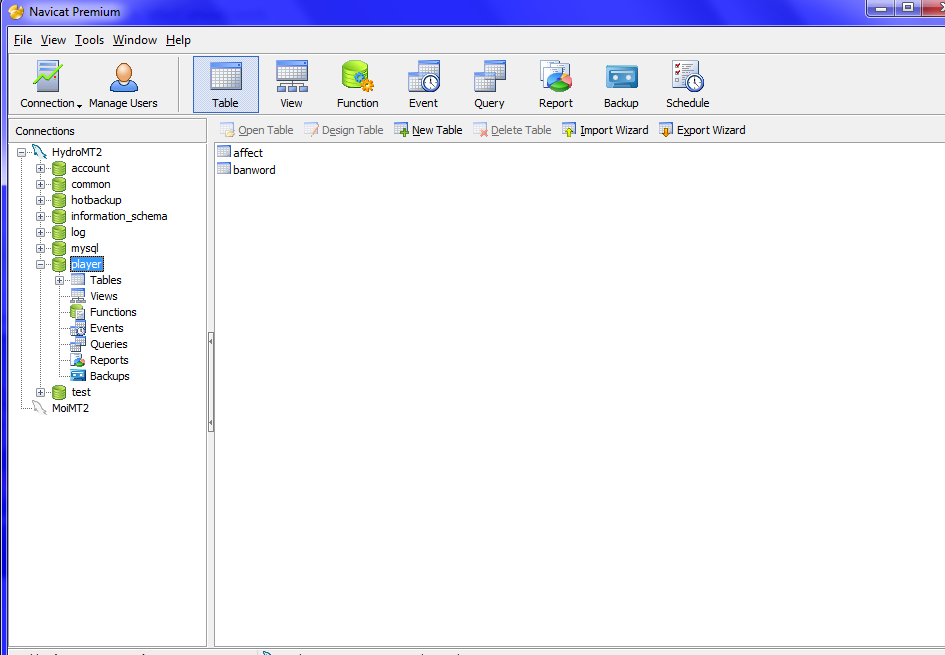This screenshot has width=945, height=655.
Task: Open the Query toolbar icon
Action: pyautogui.click(x=489, y=77)
